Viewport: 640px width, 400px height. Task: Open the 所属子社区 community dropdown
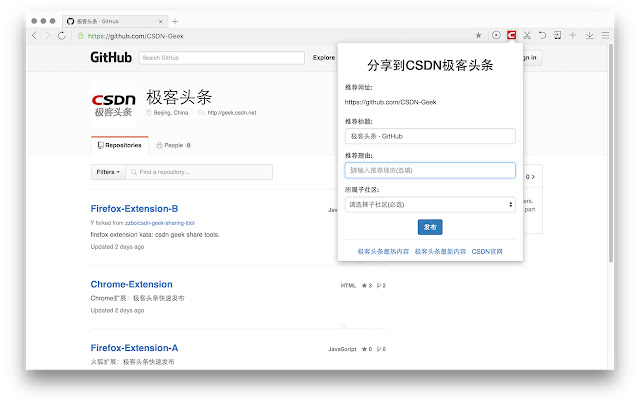(x=430, y=204)
